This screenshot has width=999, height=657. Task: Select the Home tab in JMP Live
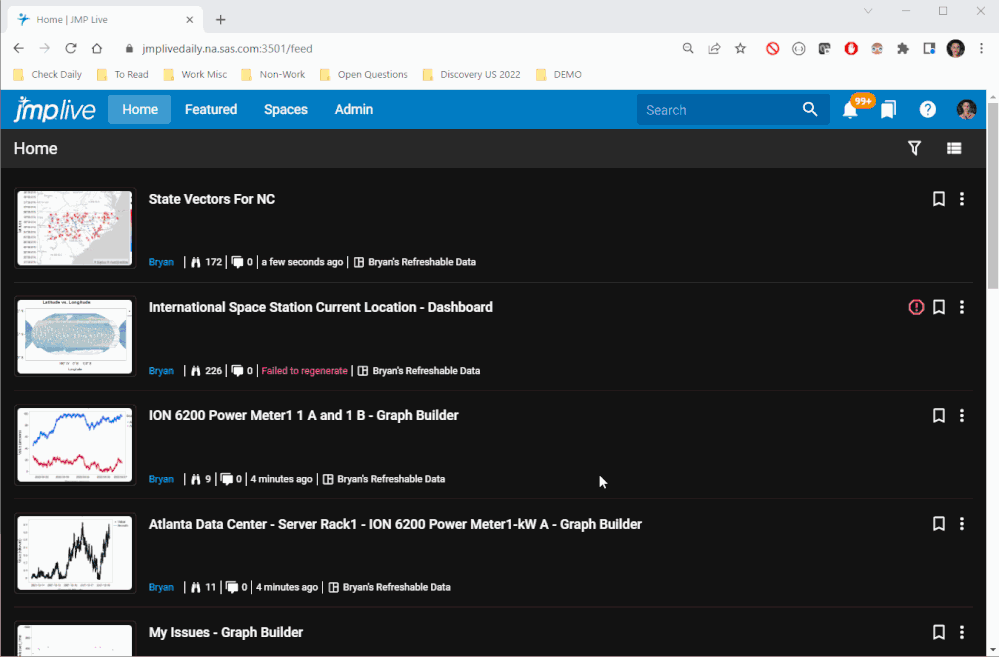[x=140, y=110]
